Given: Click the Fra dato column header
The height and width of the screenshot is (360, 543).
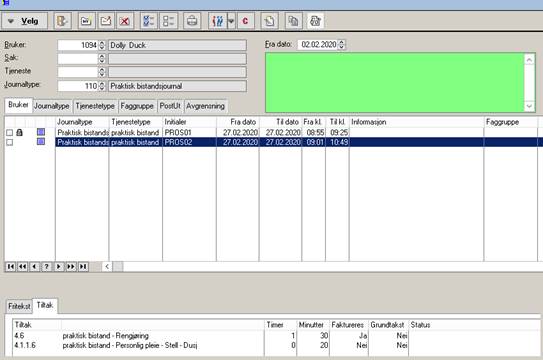Looking at the screenshot, I should point(238,122).
